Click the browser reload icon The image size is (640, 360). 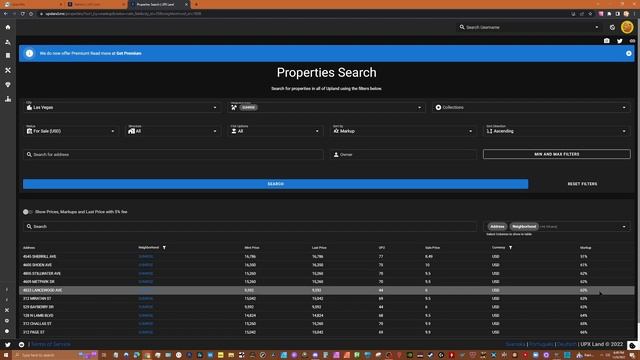[x=23, y=14]
